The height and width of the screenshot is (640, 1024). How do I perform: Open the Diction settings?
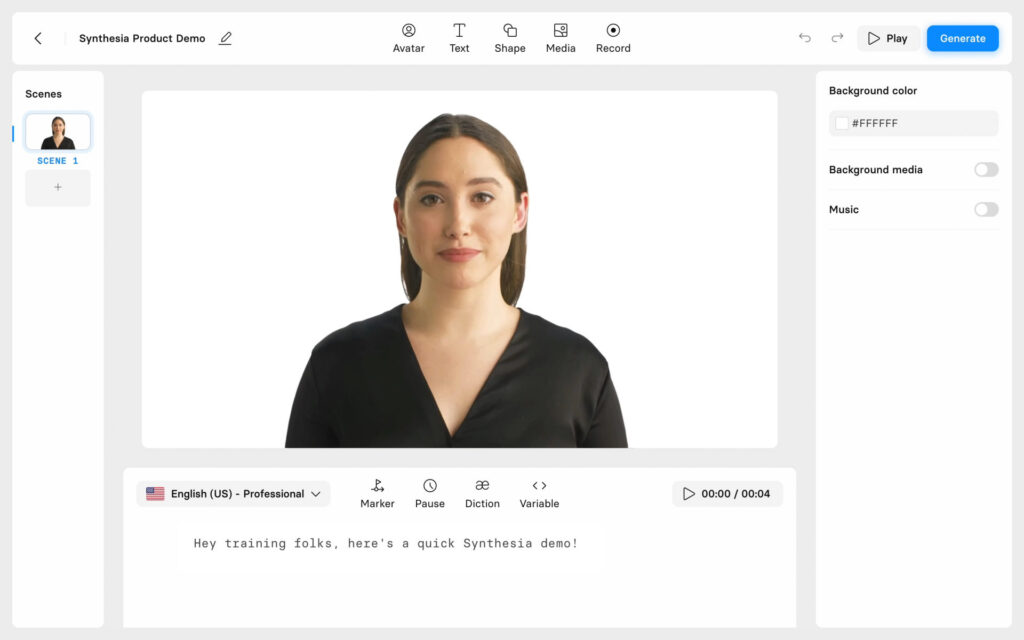click(482, 492)
